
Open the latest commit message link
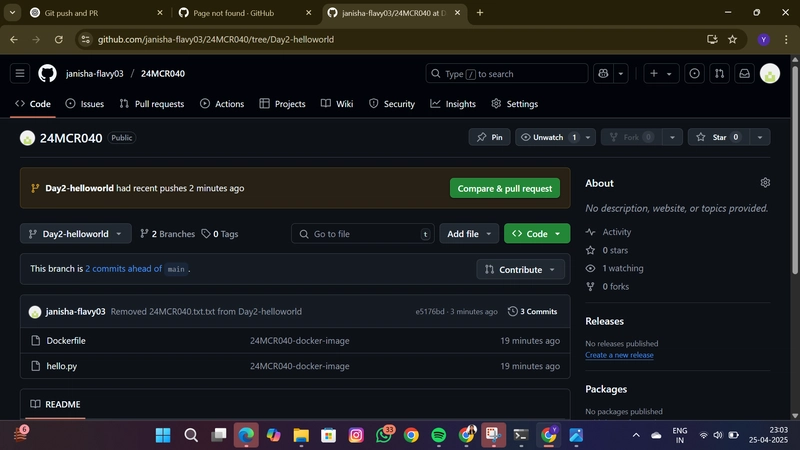(206, 311)
